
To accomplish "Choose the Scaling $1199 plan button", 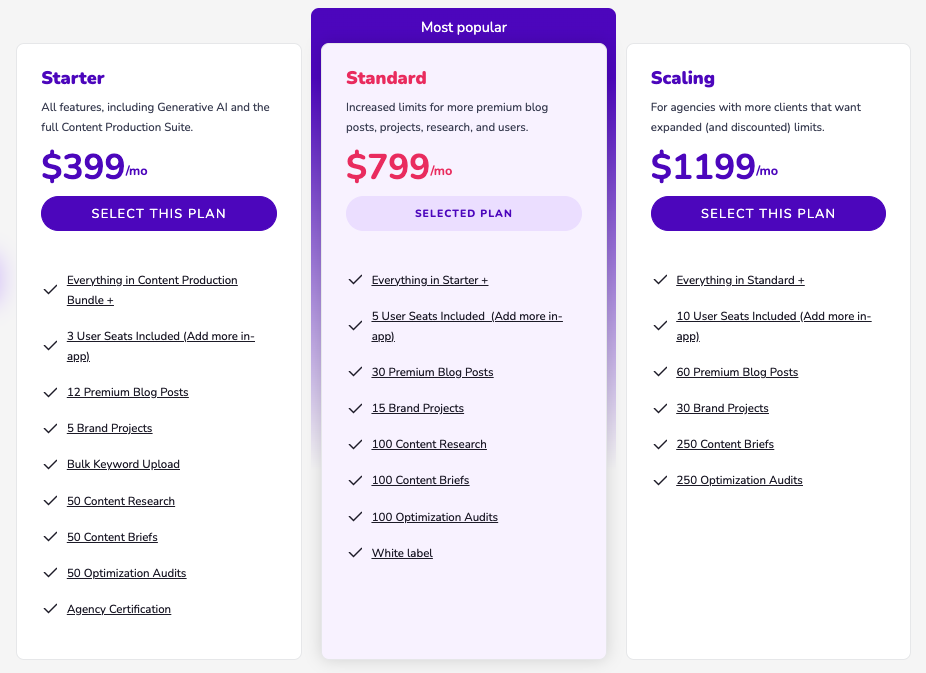I will pos(768,213).
